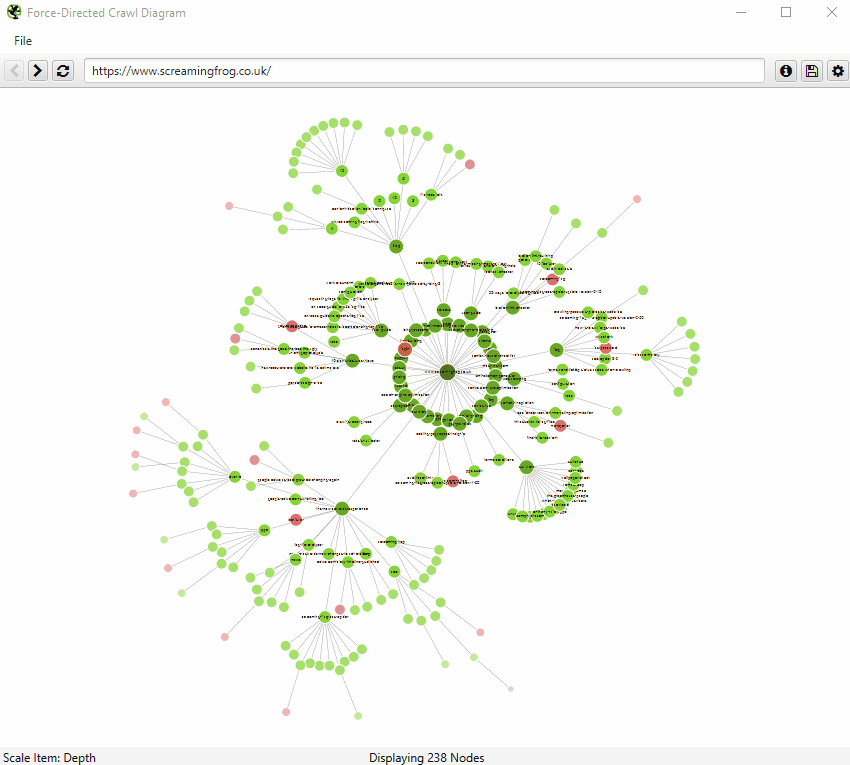Save the crawl diagram image
Screen dimensions: 850x765
(x=812, y=70)
